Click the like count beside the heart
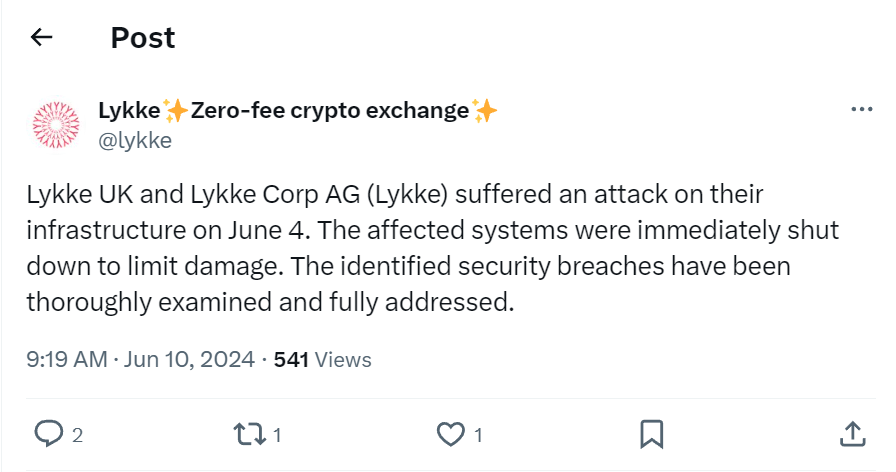The height and width of the screenshot is (472, 896). [479, 435]
